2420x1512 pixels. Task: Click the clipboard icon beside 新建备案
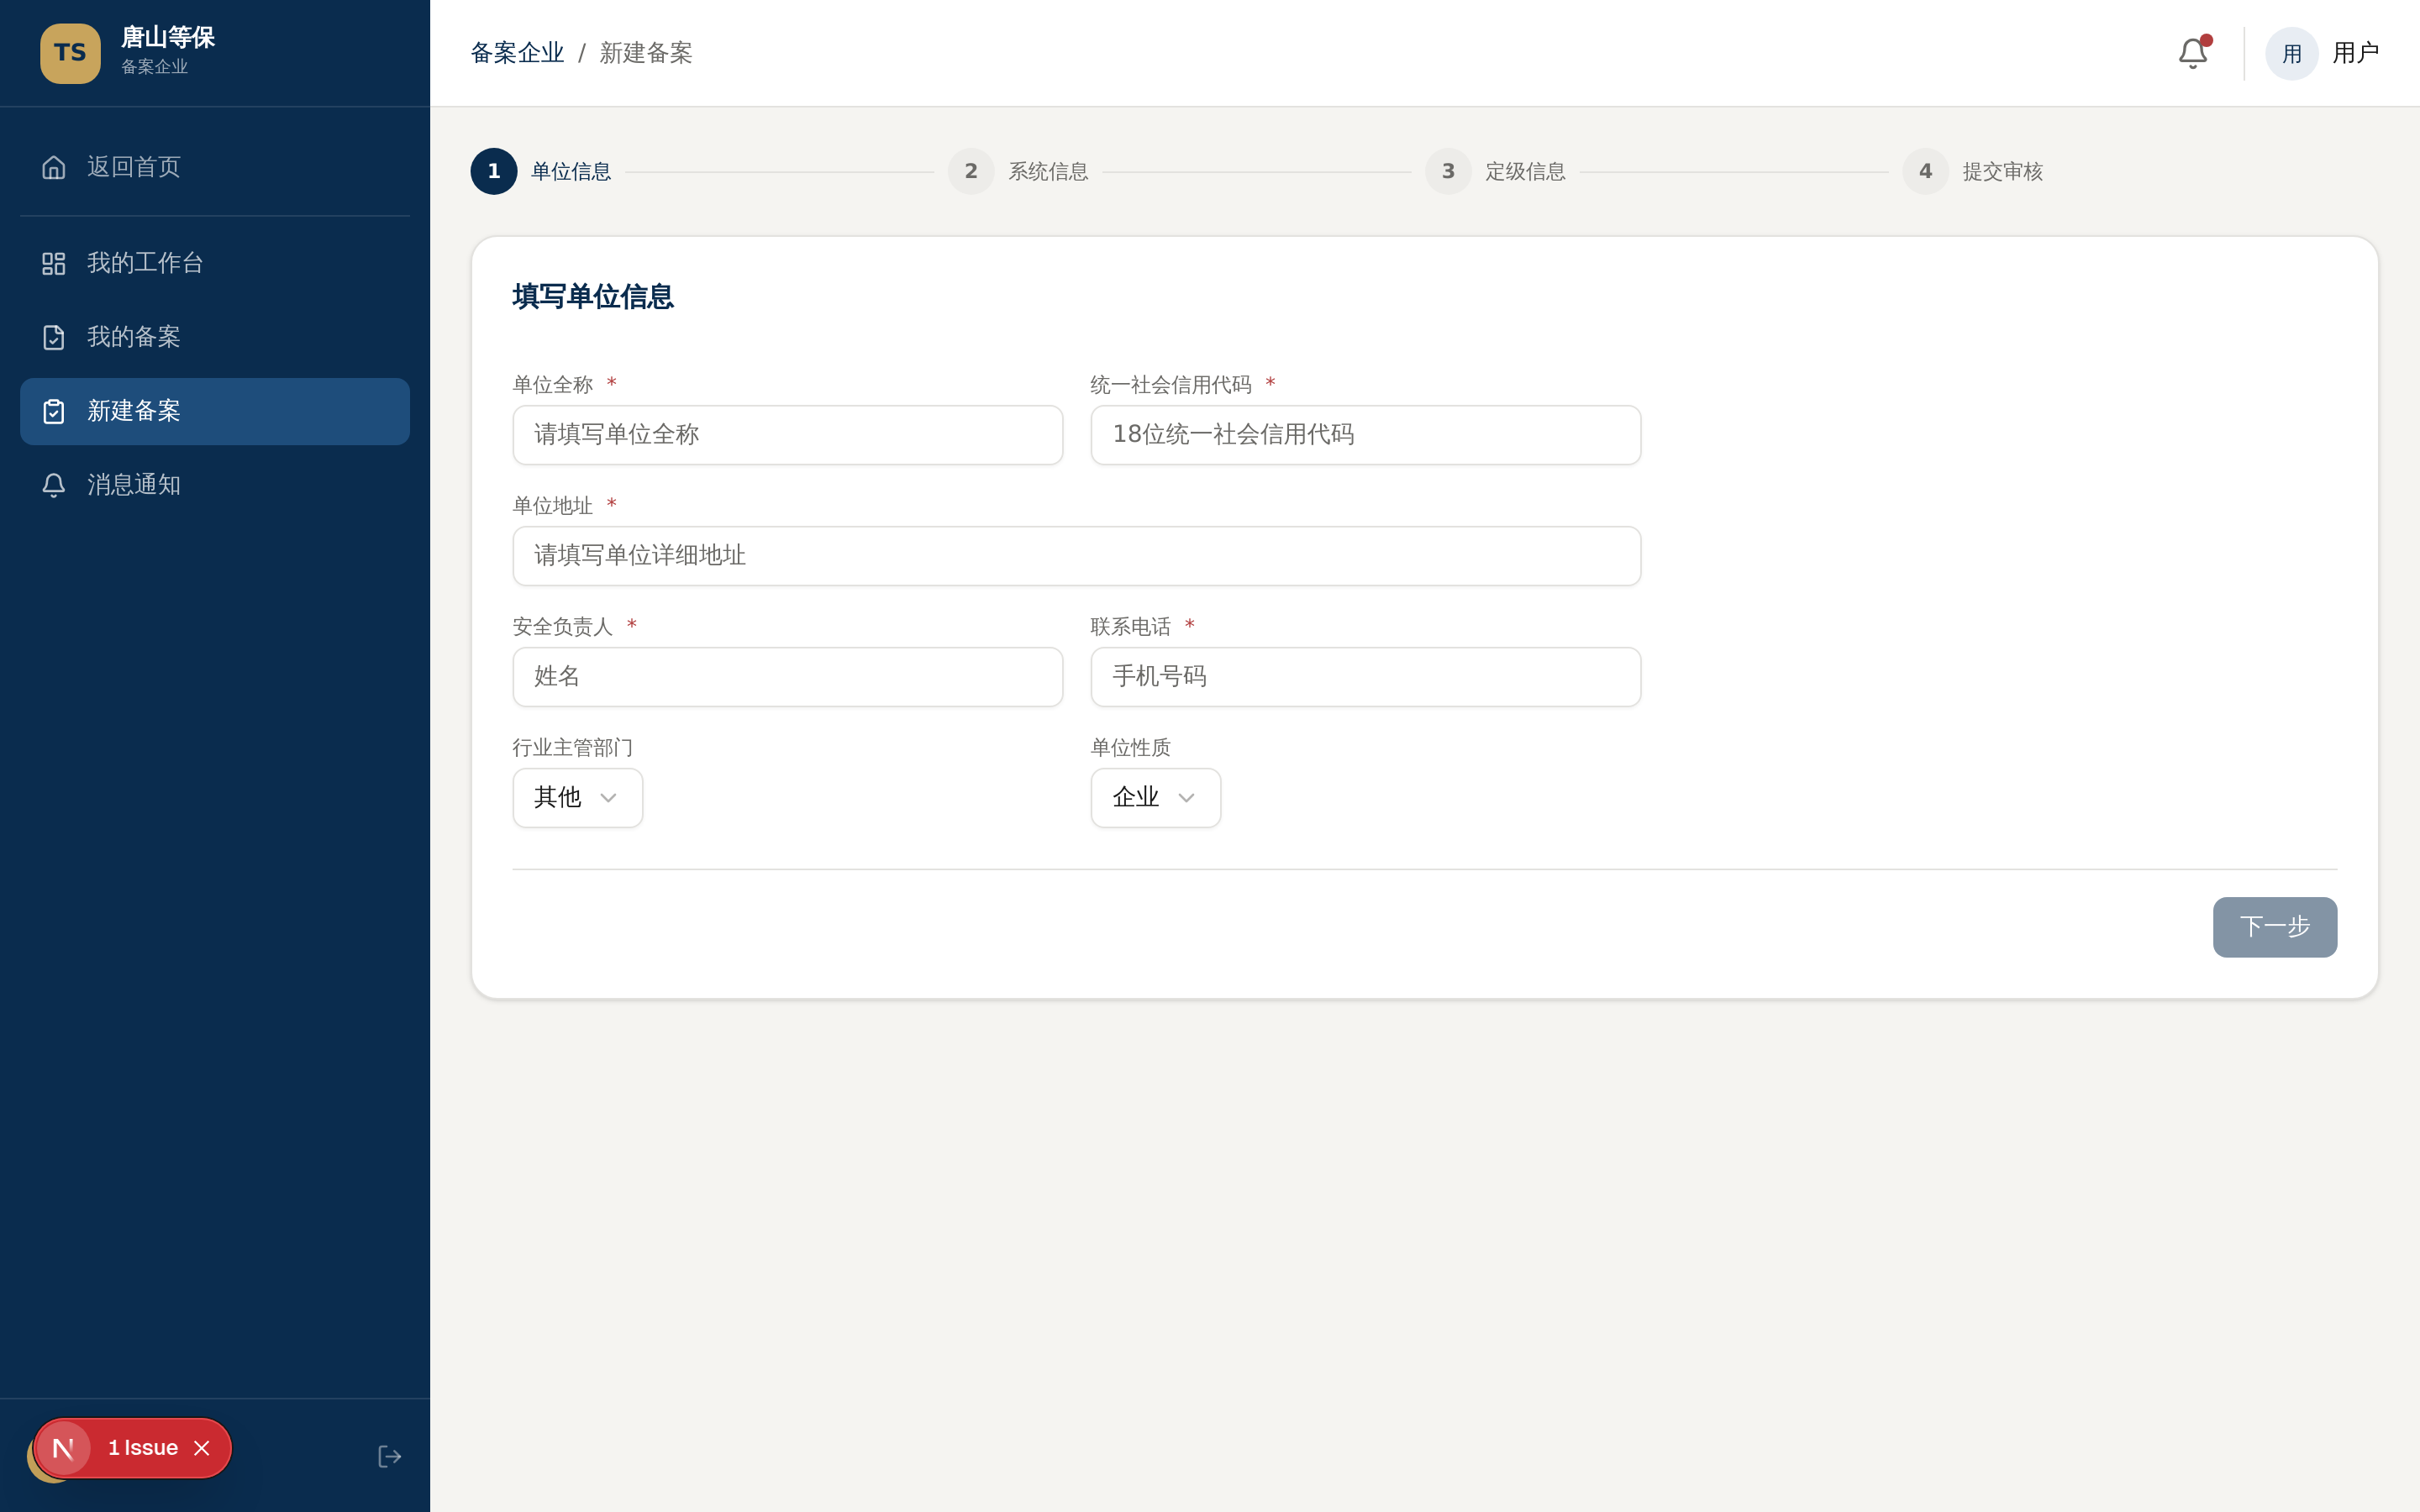tap(54, 411)
